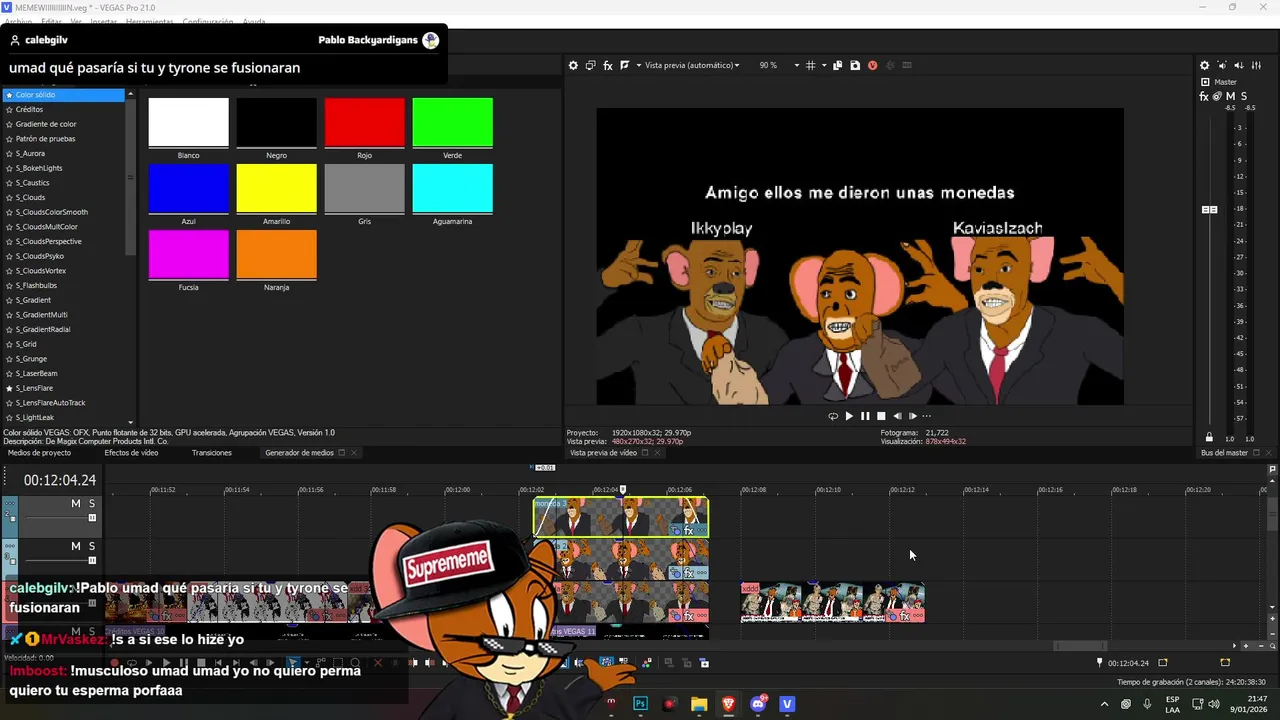The width and height of the screenshot is (1280, 720).
Task: Stop the video preview playback
Action: (881, 416)
